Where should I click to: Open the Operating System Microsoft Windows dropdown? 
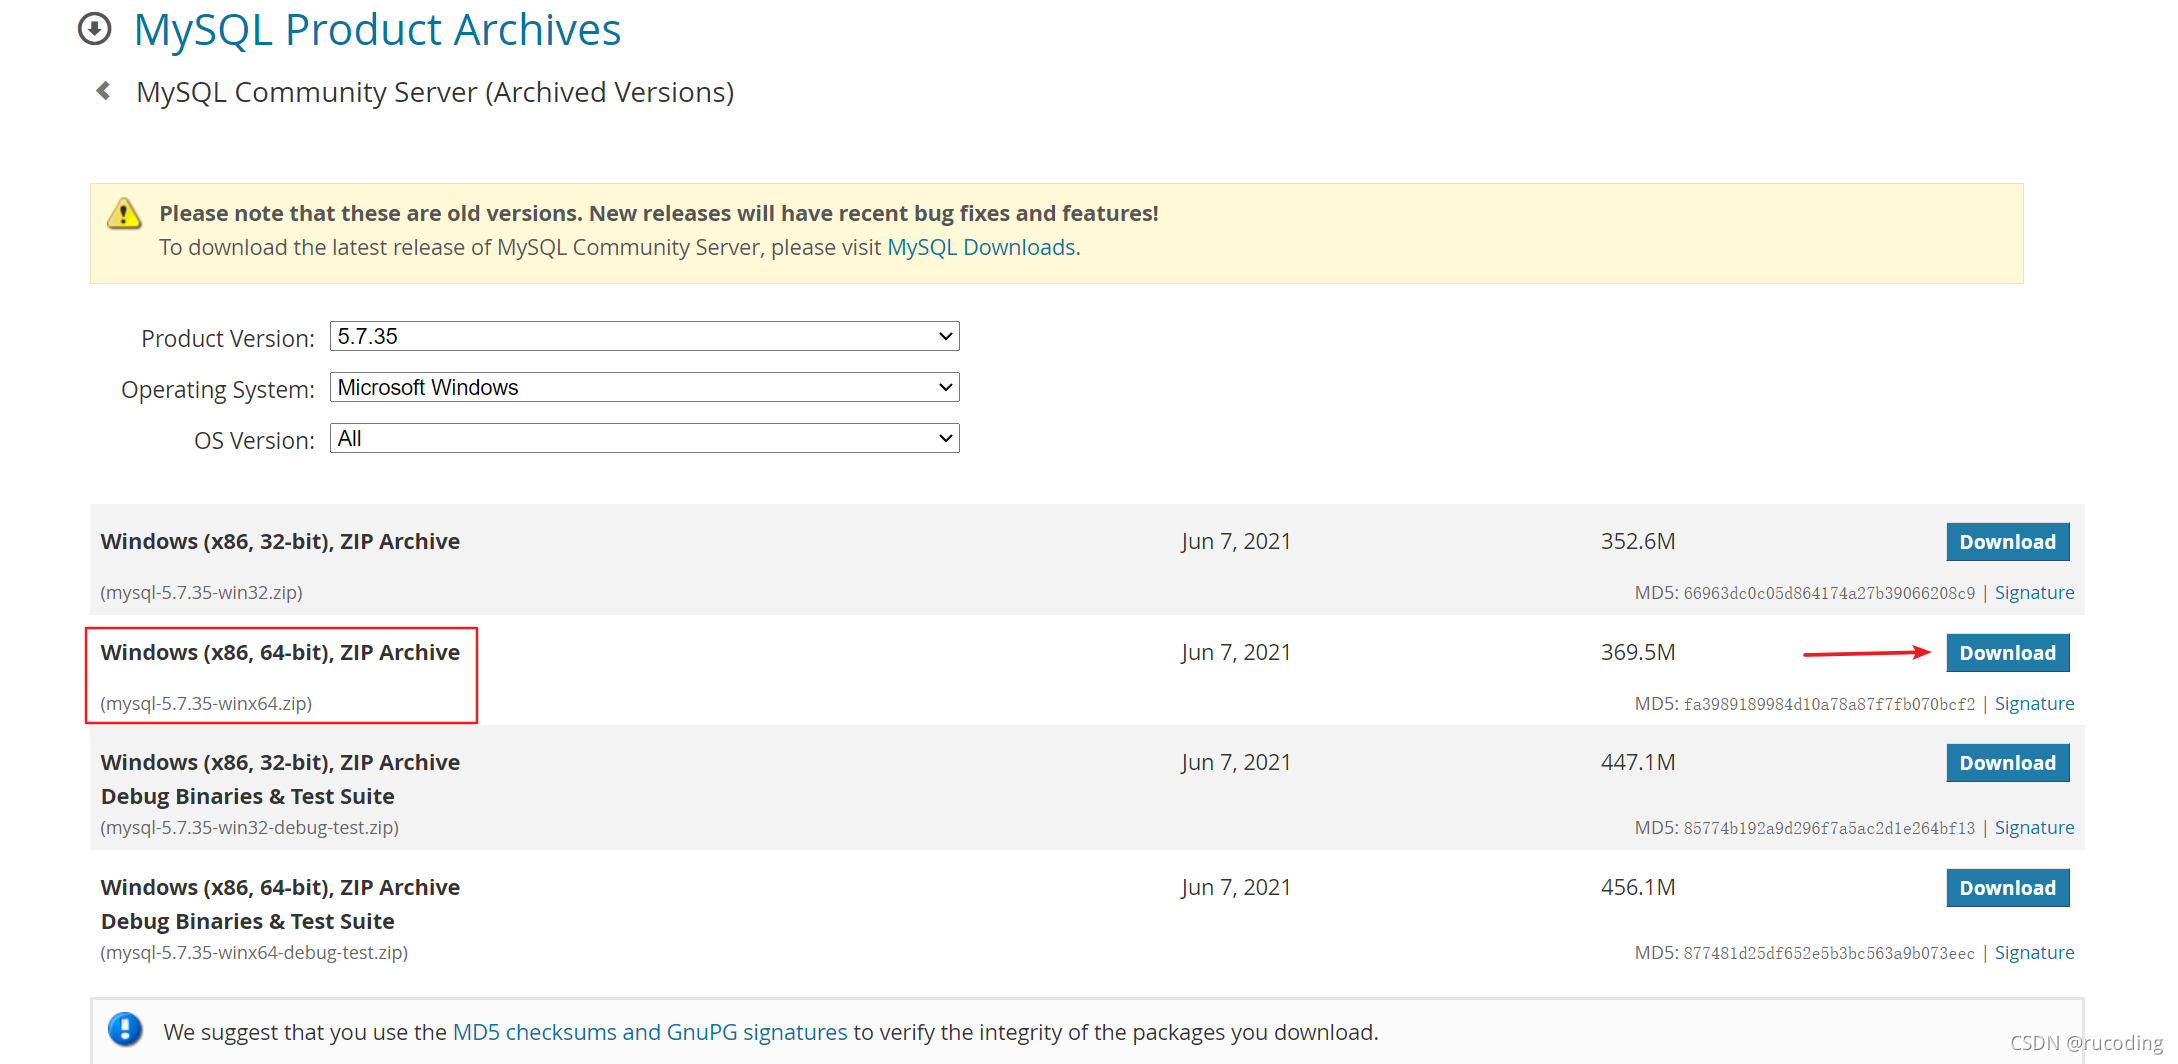coord(644,387)
